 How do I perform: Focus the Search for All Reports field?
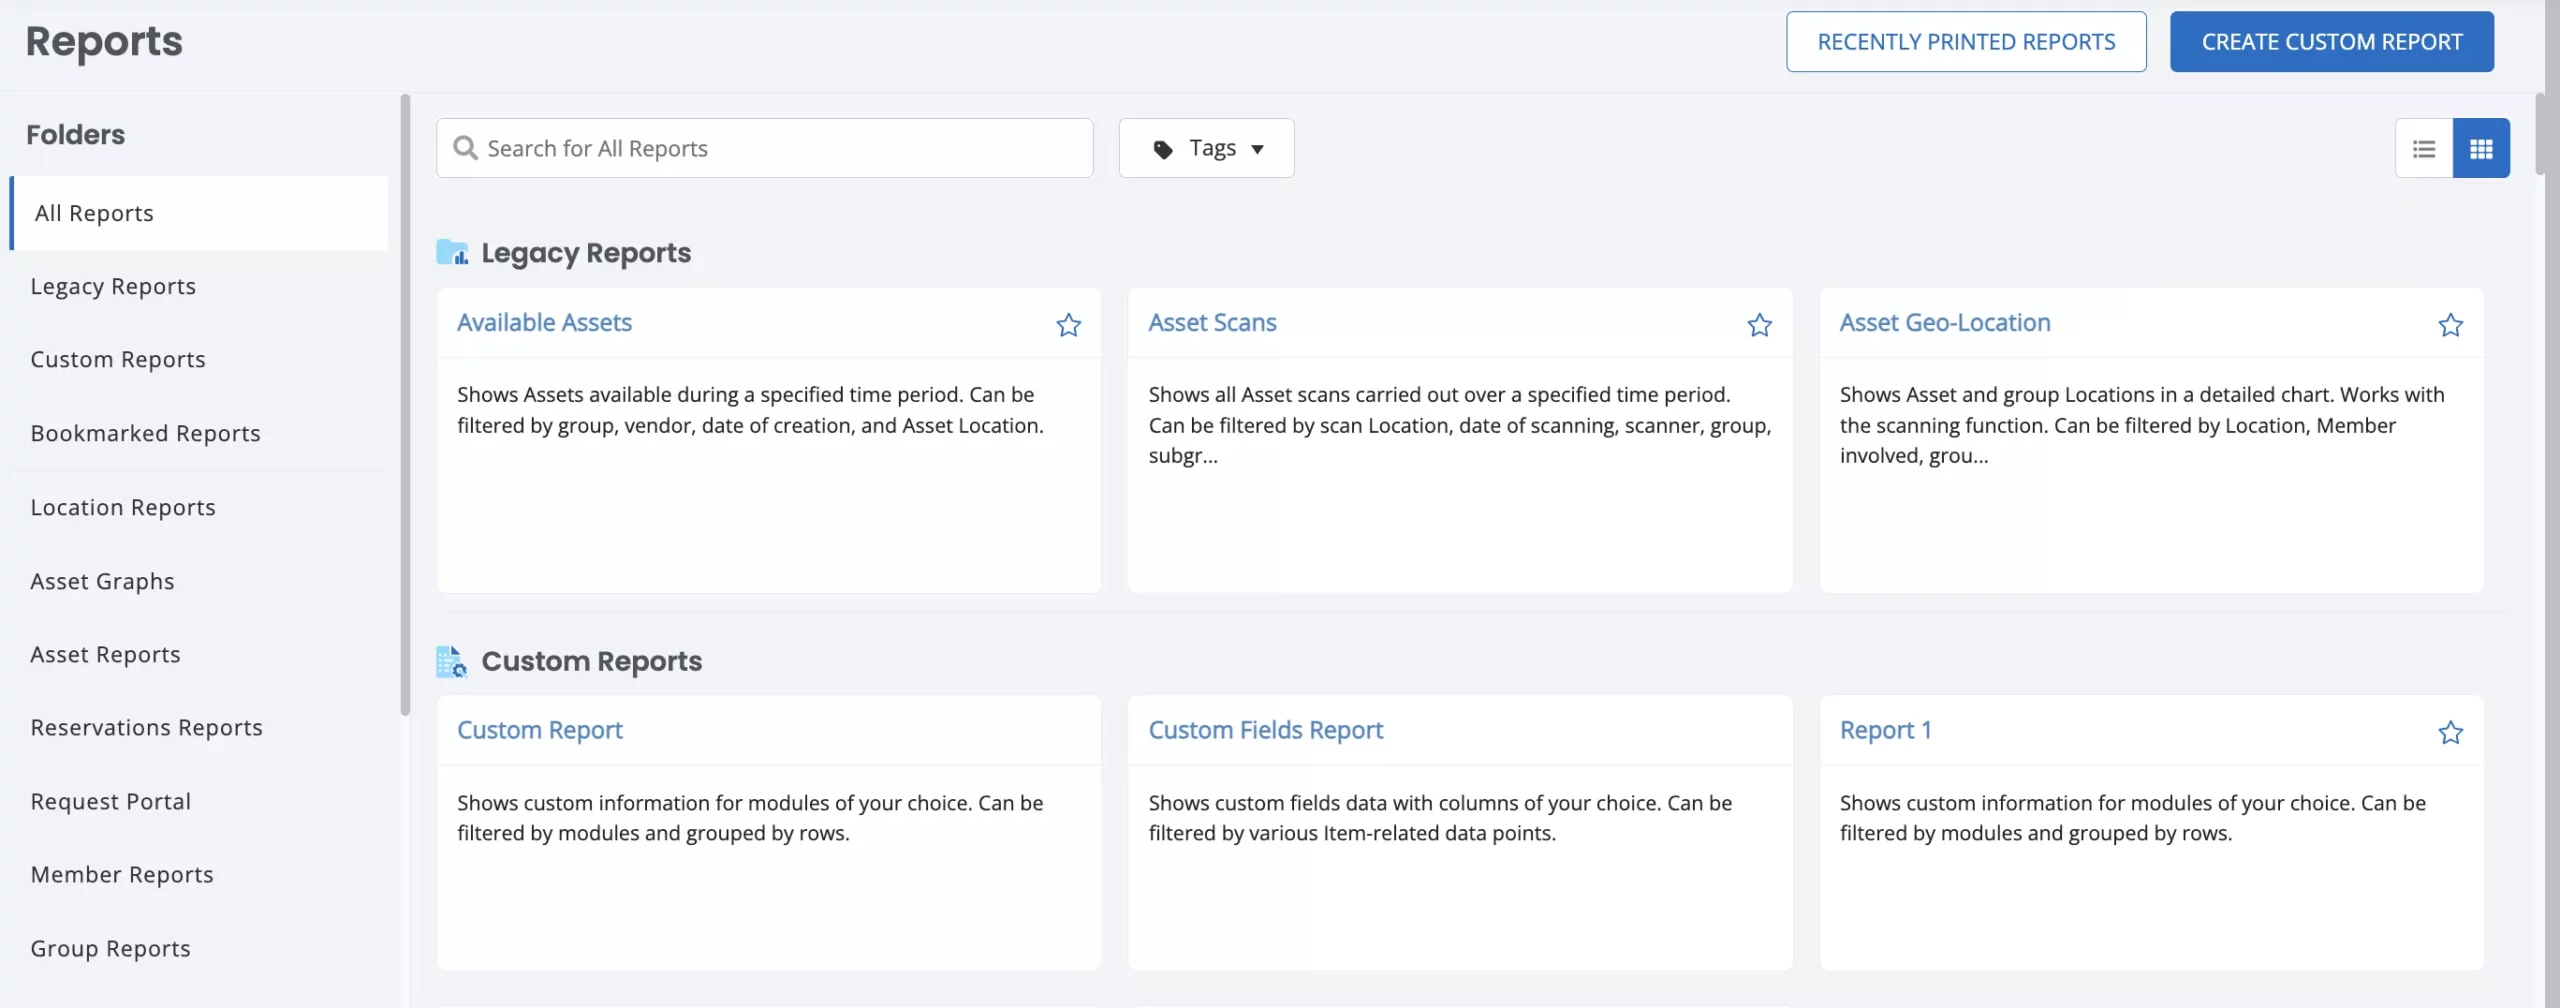click(780, 148)
